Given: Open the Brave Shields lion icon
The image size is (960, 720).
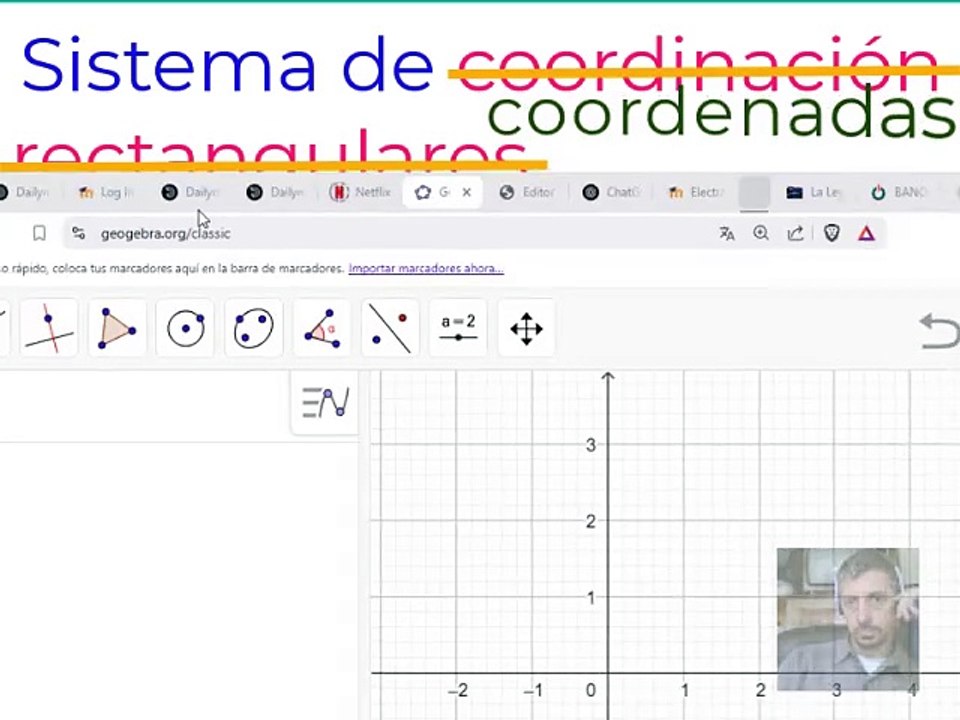Looking at the screenshot, I should point(831,233).
